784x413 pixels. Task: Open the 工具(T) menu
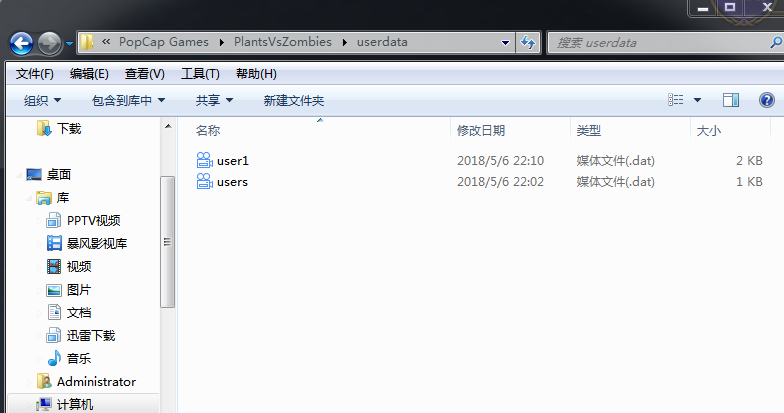(x=200, y=74)
